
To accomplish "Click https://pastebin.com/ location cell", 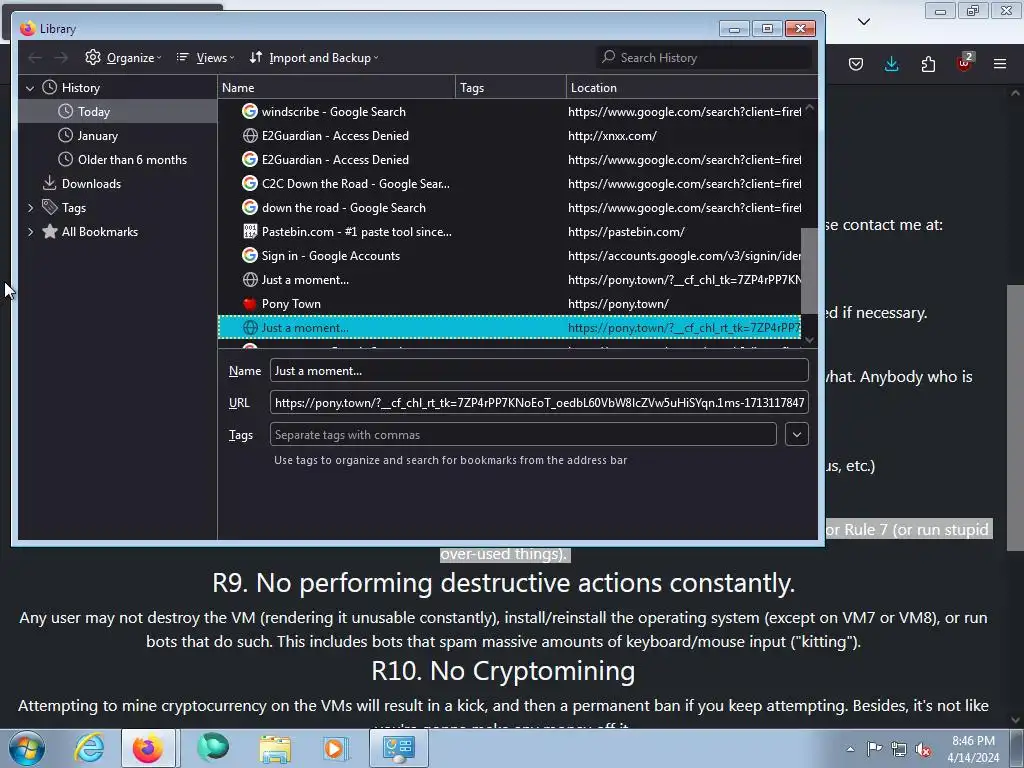I will 626,232.
